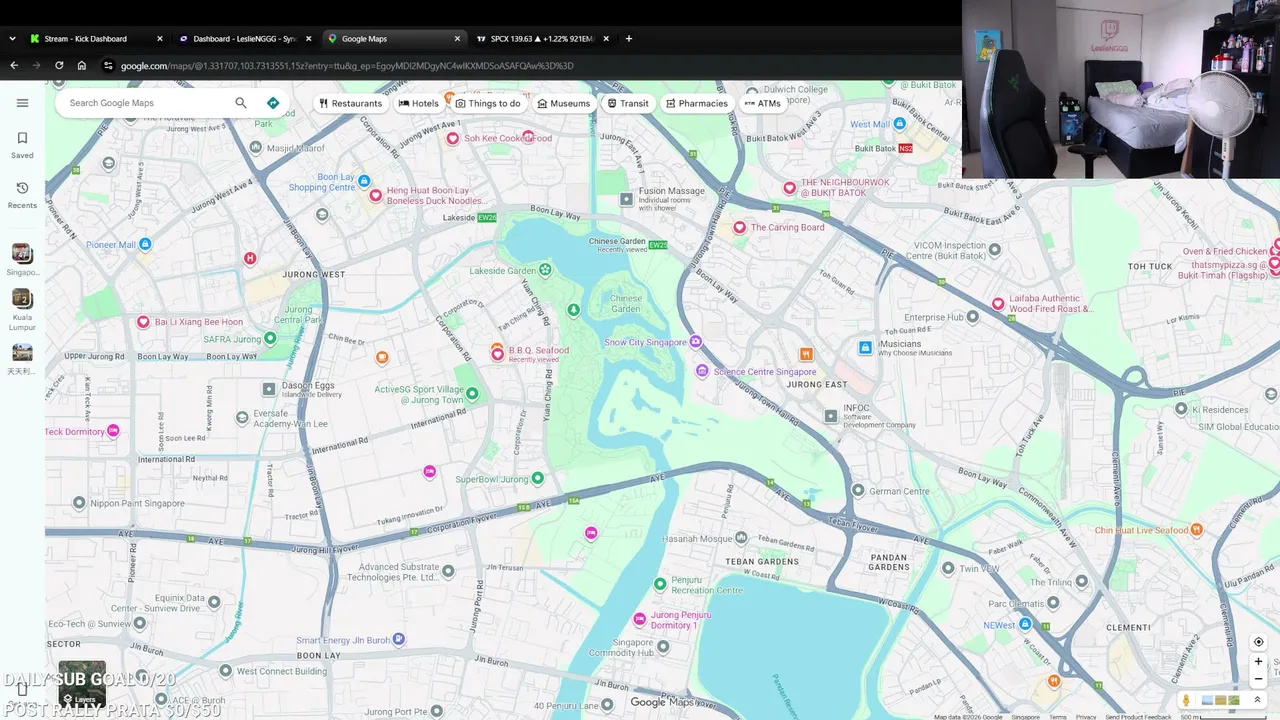Expand the map imagery options chevron
Screen dimensions: 1280x720
click(x=1258, y=700)
